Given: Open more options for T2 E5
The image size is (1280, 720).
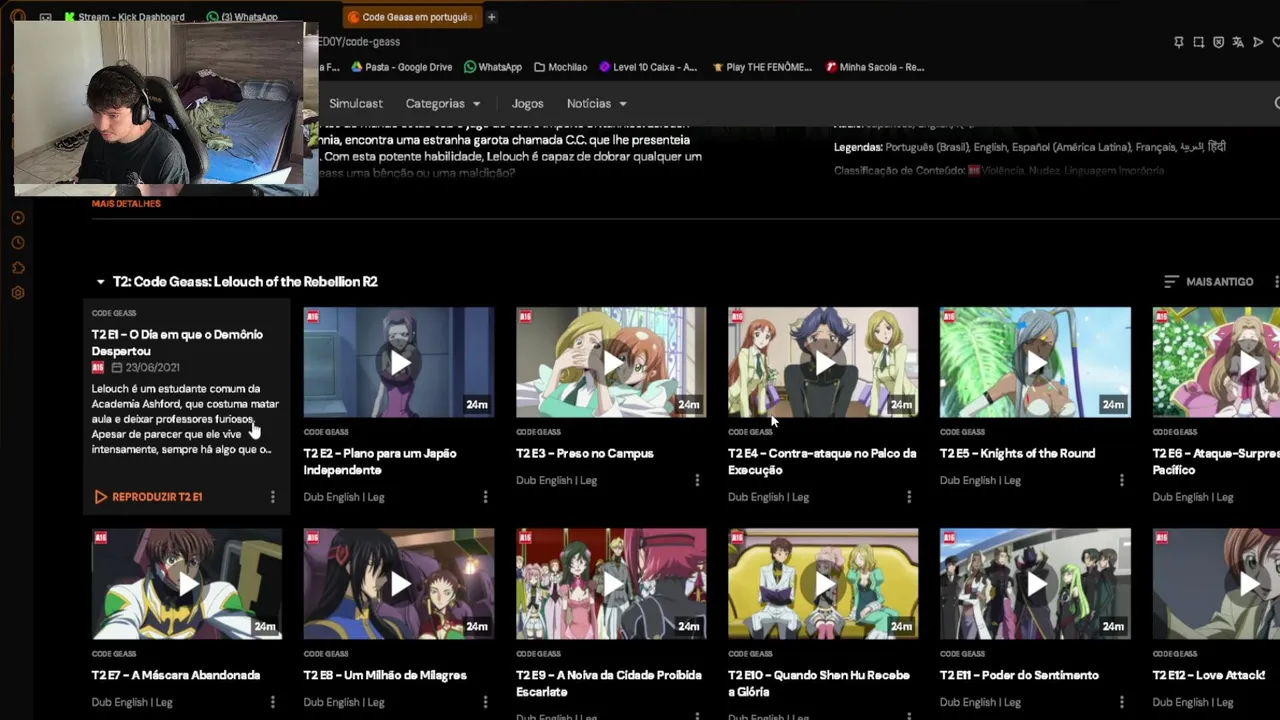Looking at the screenshot, I should pyautogui.click(x=1121, y=481).
